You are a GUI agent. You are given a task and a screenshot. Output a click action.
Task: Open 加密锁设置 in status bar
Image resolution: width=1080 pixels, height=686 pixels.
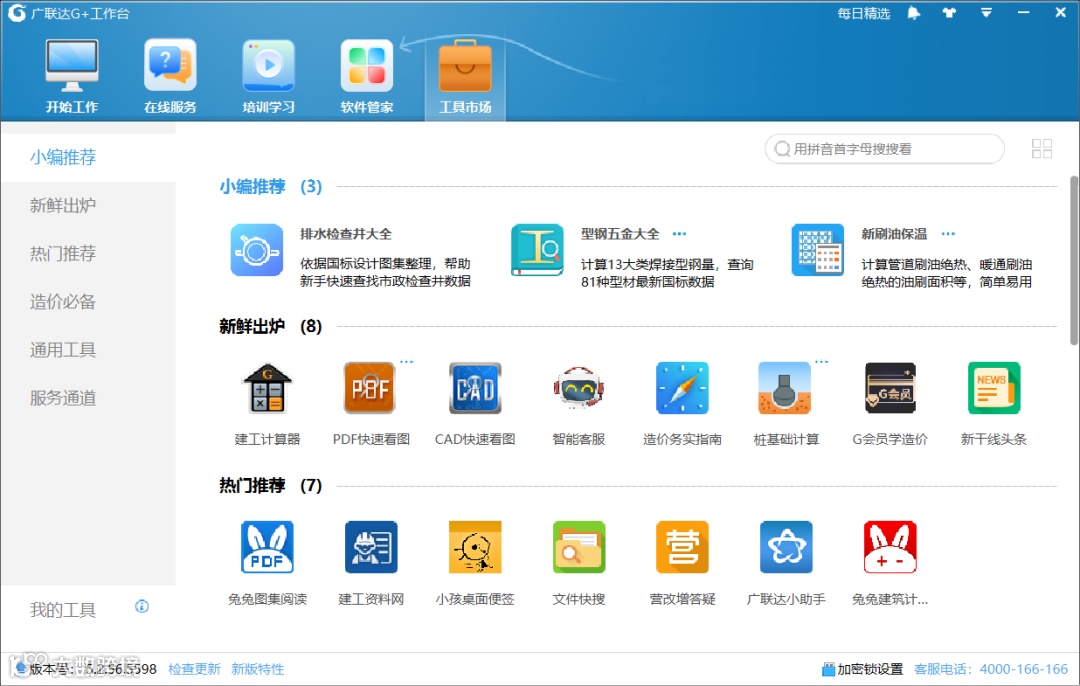(x=862, y=669)
